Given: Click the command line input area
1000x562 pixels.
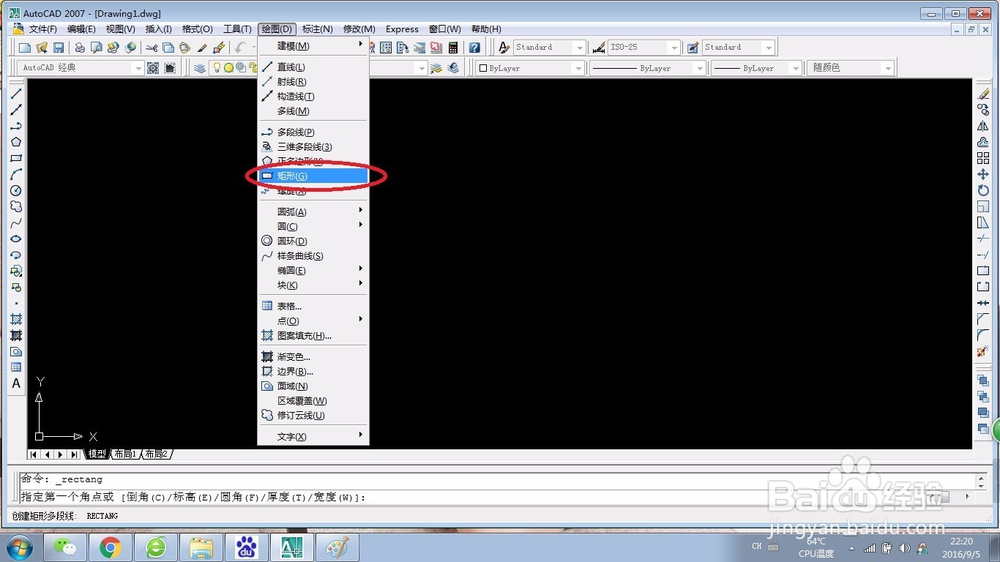Looking at the screenshot, I should click(472, 497).
